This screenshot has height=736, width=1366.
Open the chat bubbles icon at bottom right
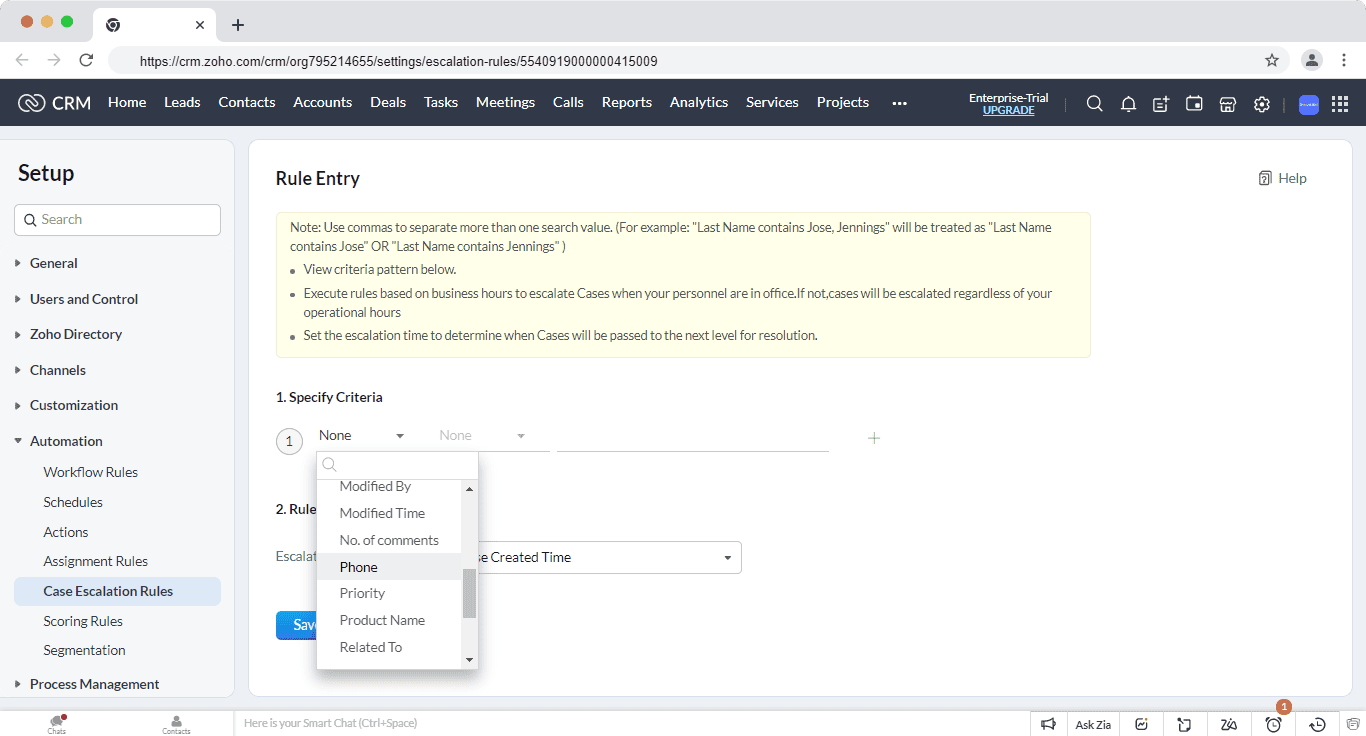1352,724
